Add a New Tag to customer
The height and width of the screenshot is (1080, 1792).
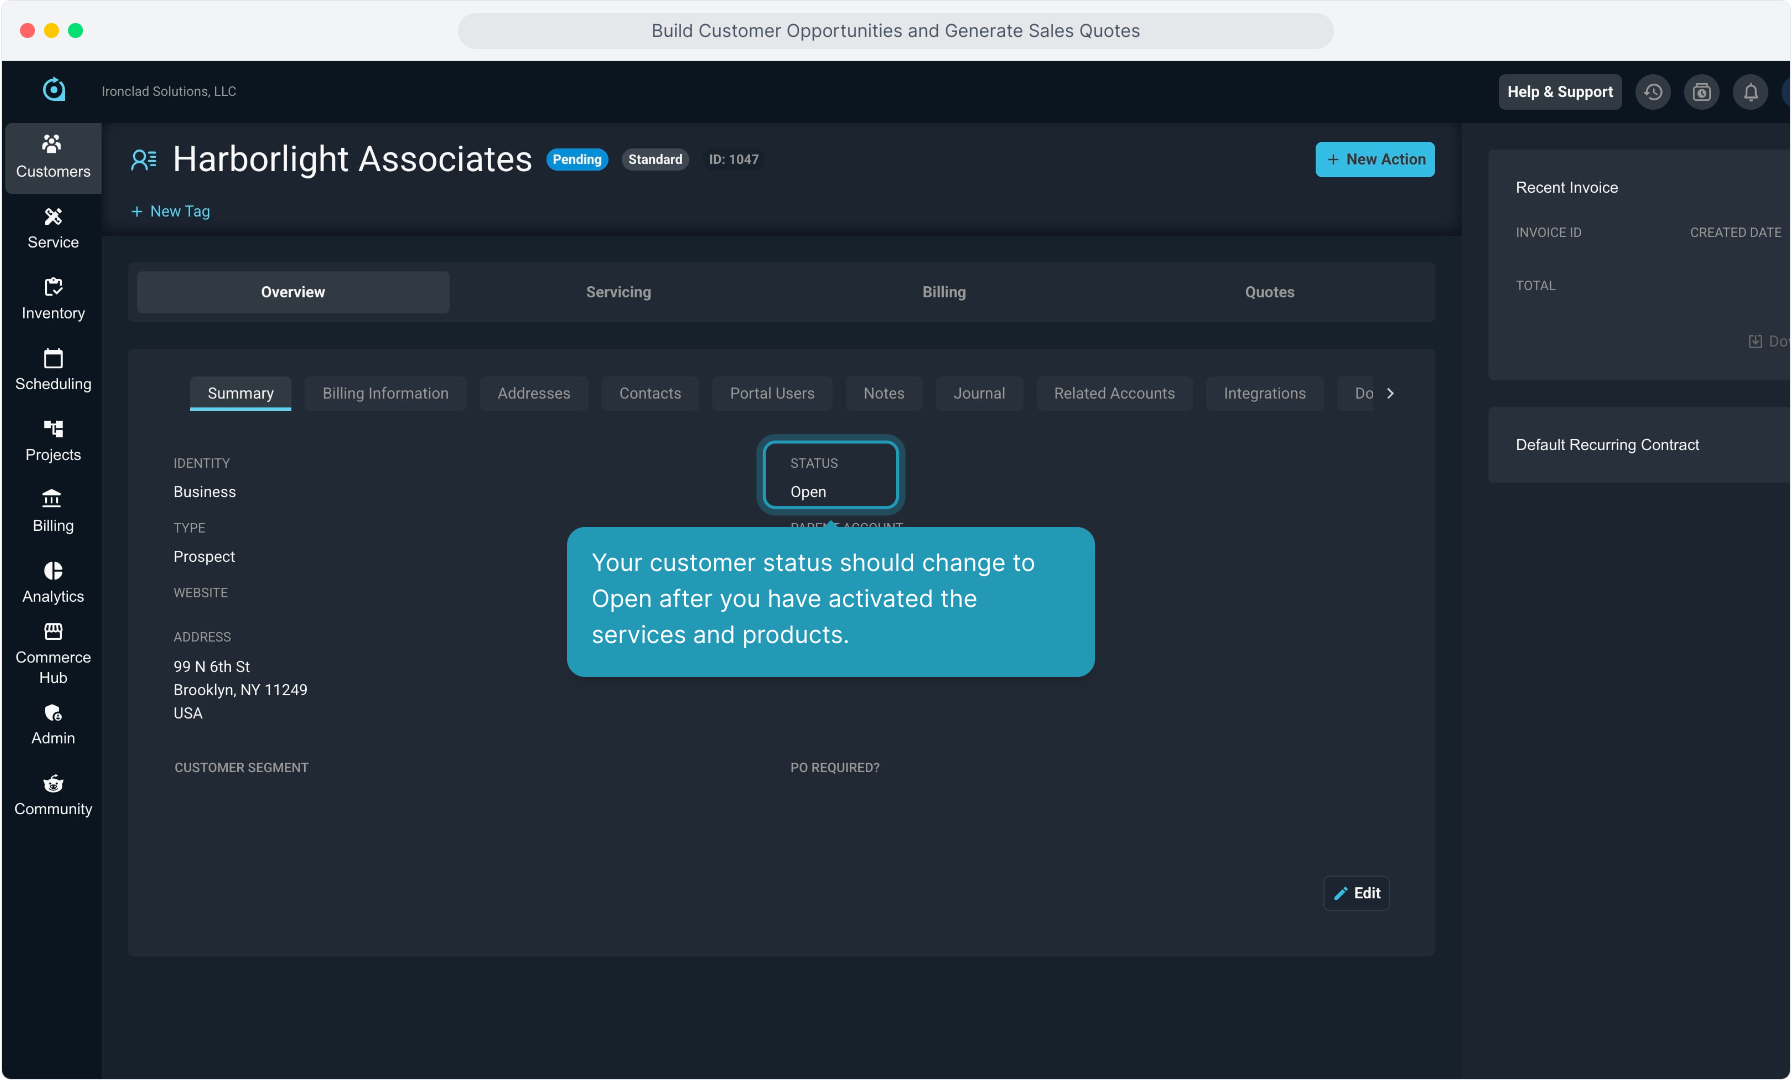[170, 211]
